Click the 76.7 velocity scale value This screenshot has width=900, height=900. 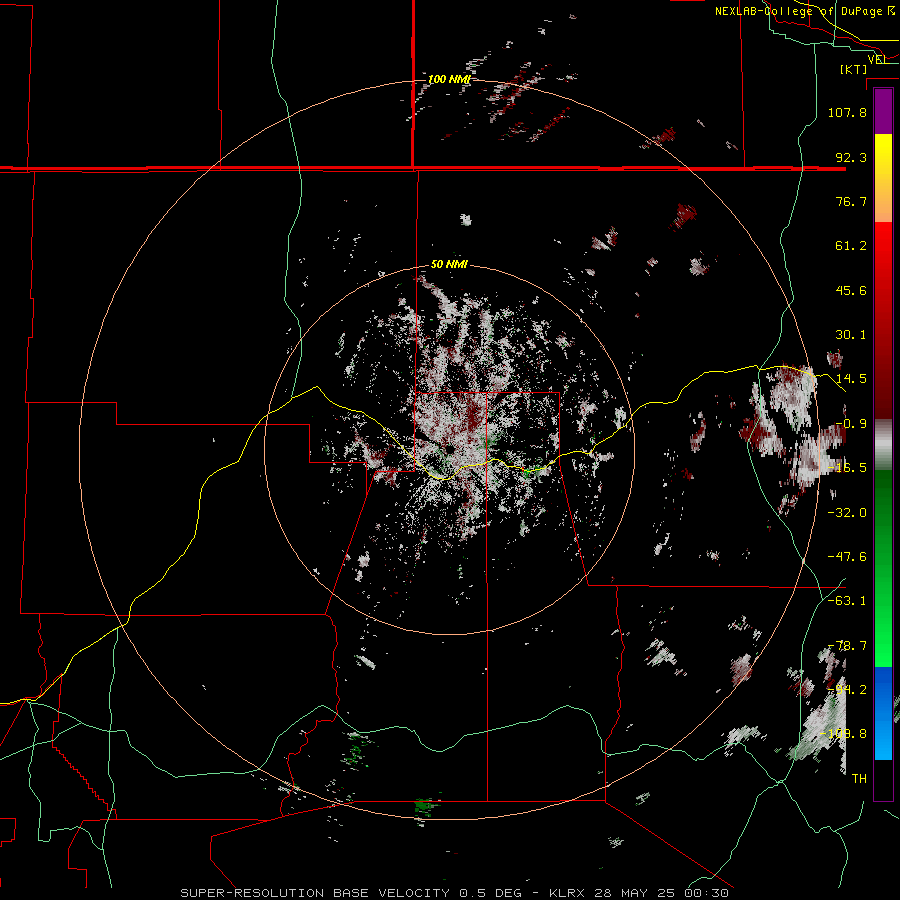pyautogui.click(x=851, y=201)
